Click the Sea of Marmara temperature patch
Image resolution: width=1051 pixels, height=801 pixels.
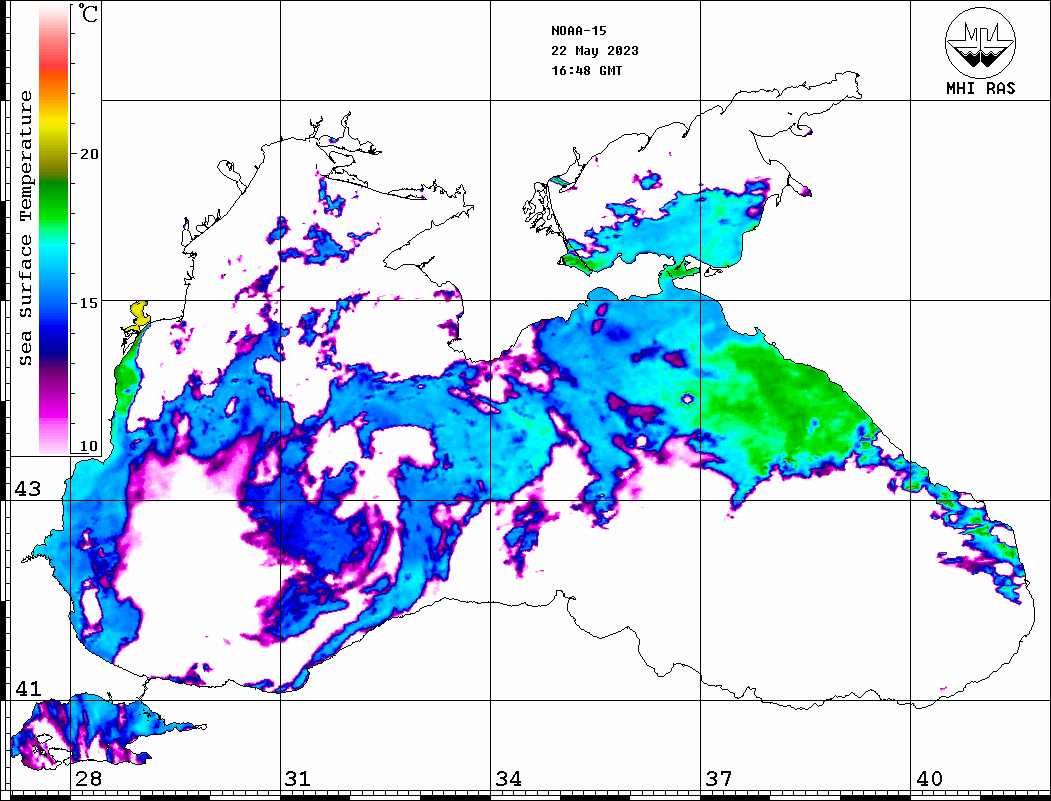(101, 729)
